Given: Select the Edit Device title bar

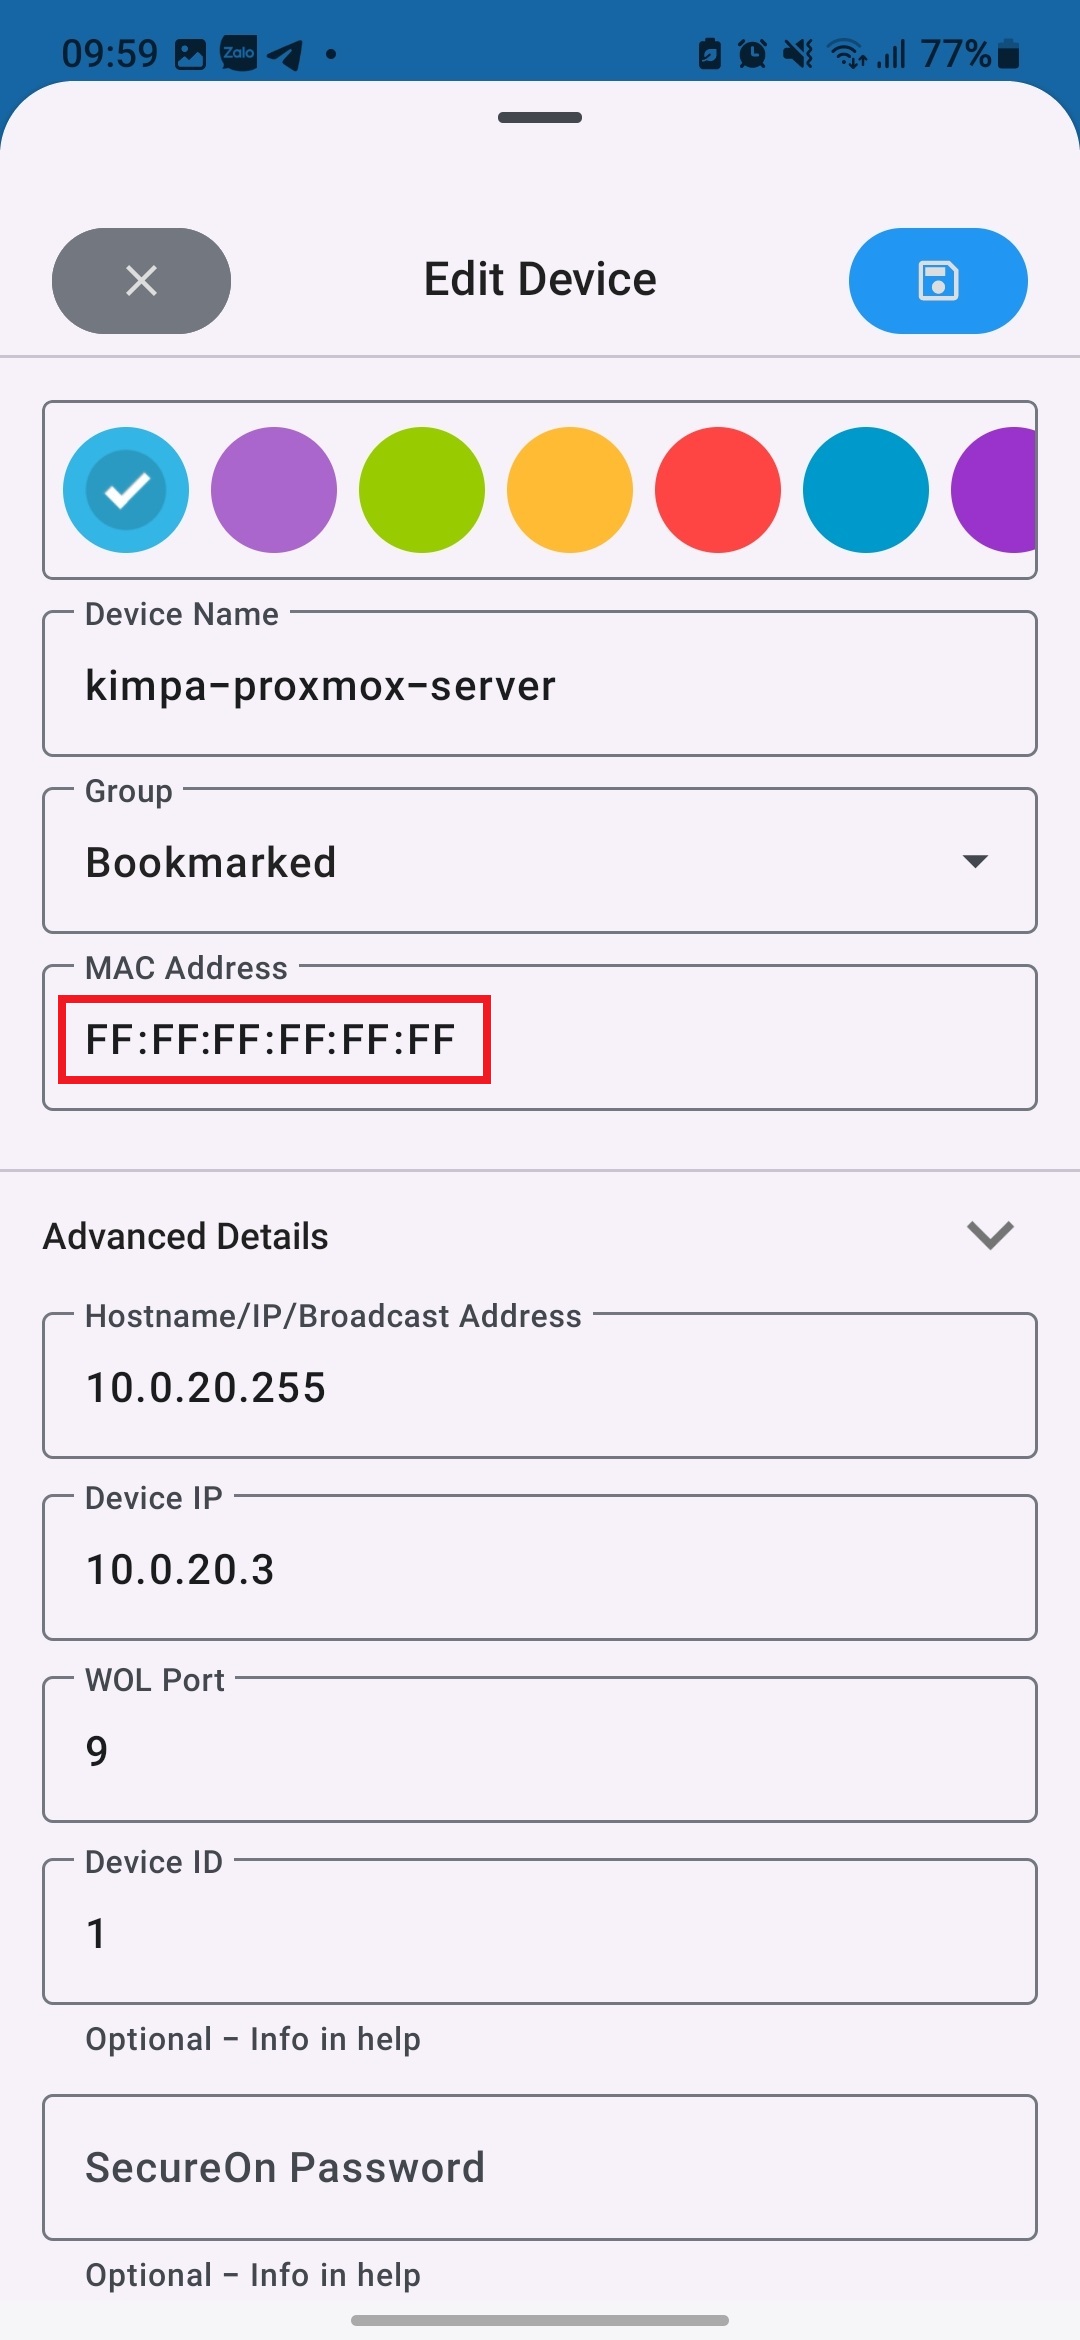Looking at the screenshot, I should click(539, 278).
